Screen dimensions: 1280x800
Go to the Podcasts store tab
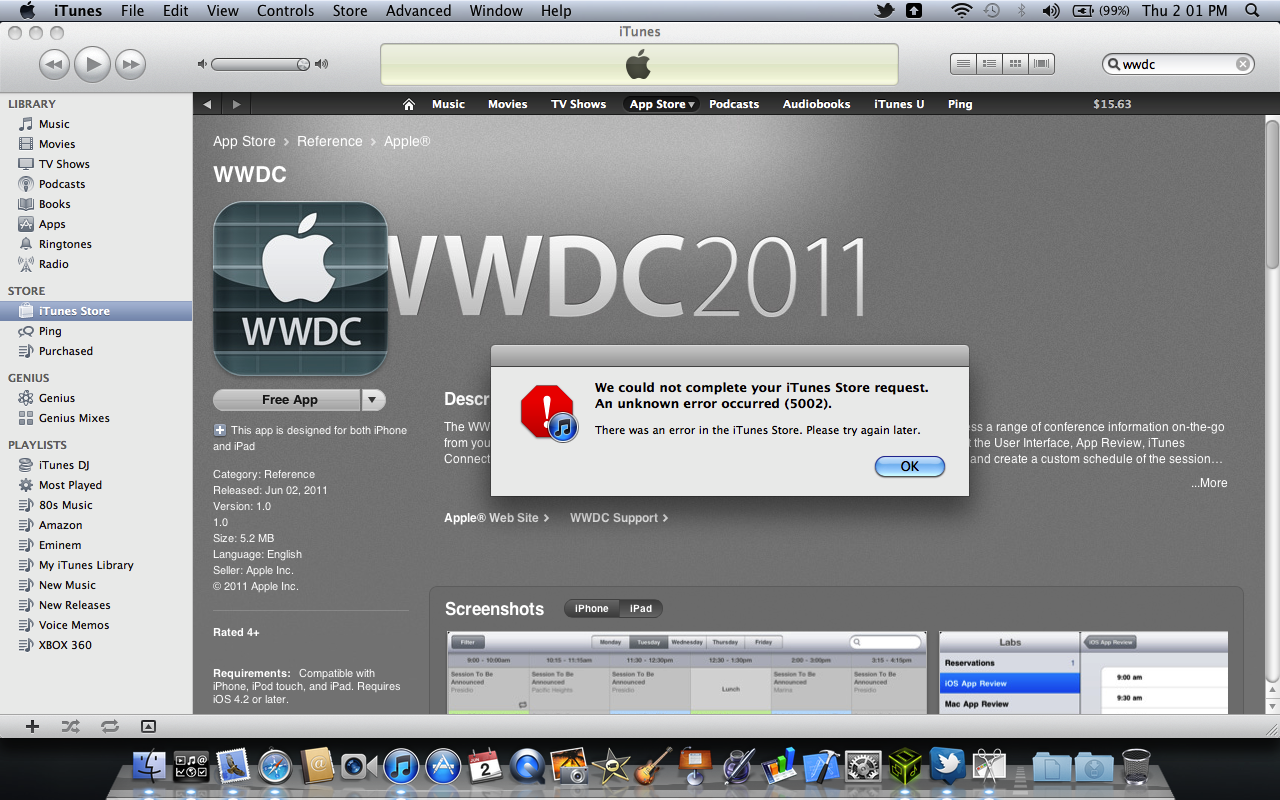click(734, 104)
